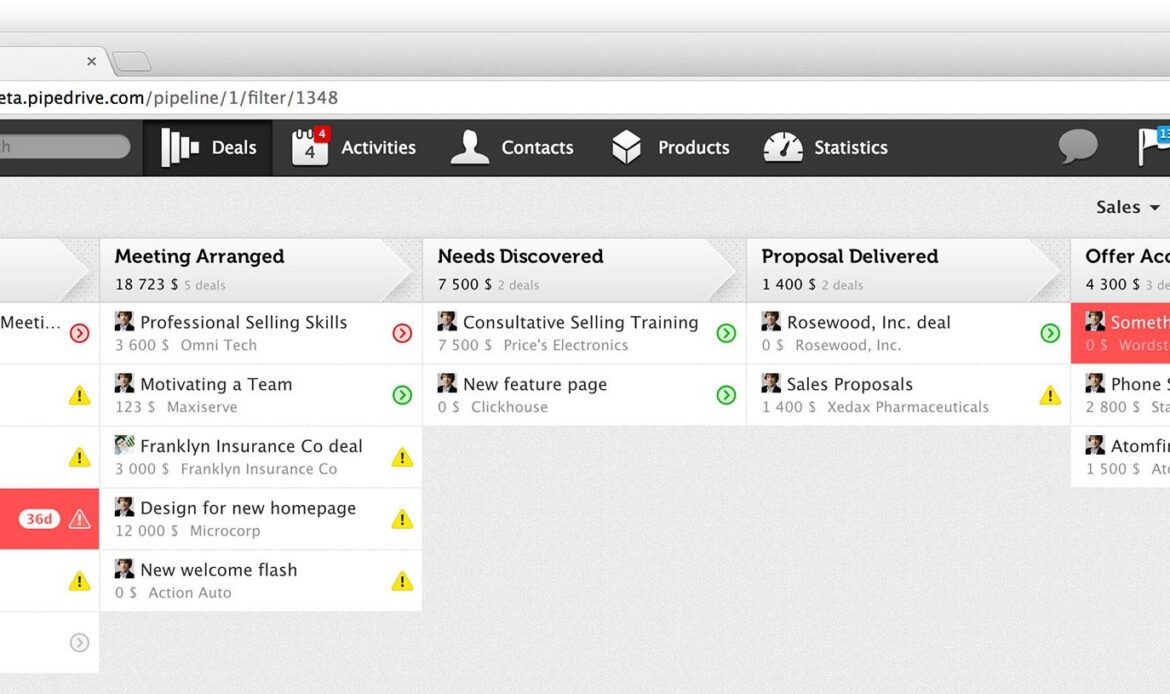1170x694 pixels.
Task: Click the Proposal Delivered stage header
Action: pyautogui.click(x=908, y=270)
